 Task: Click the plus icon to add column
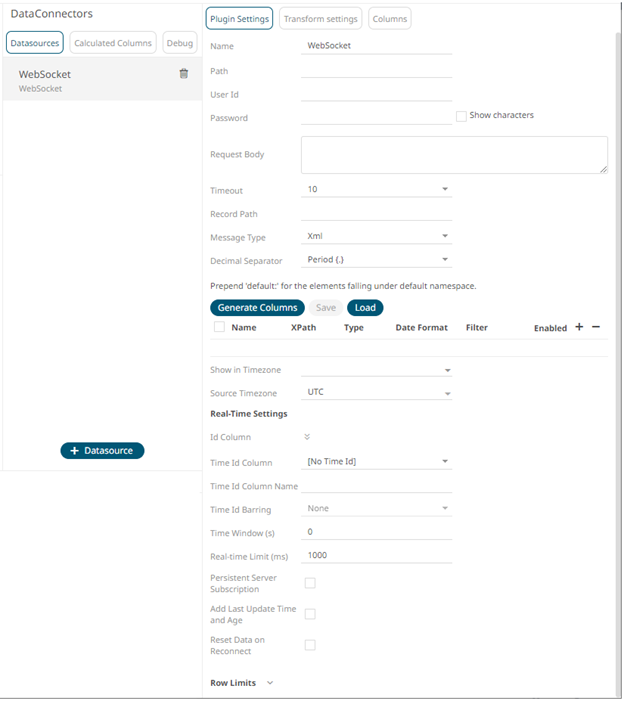click(579, 327)
